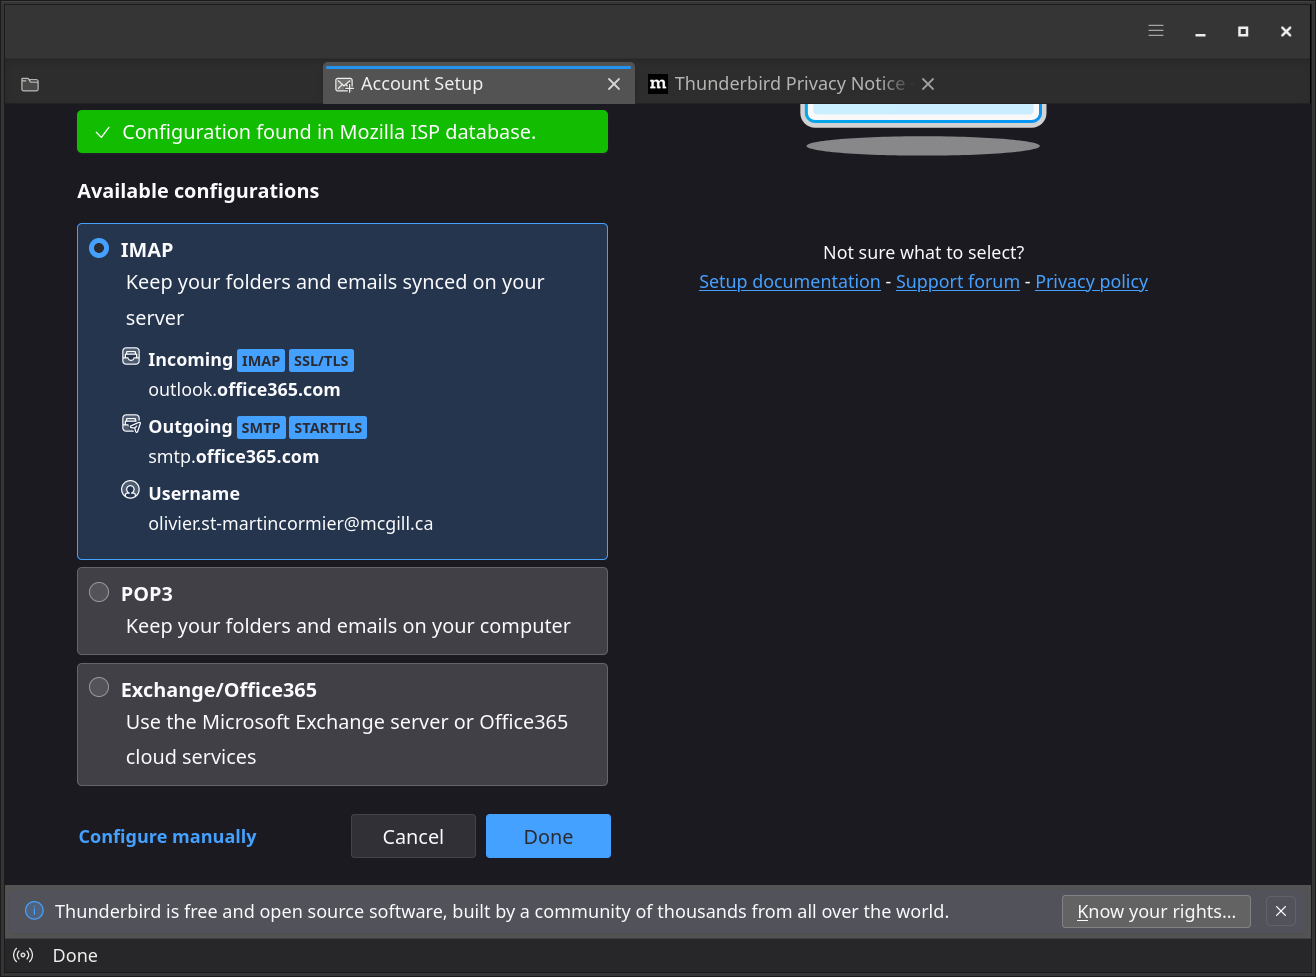Click the STARTTLS badge
This screenshot has height=977, width=1316.
click(328, 428)
